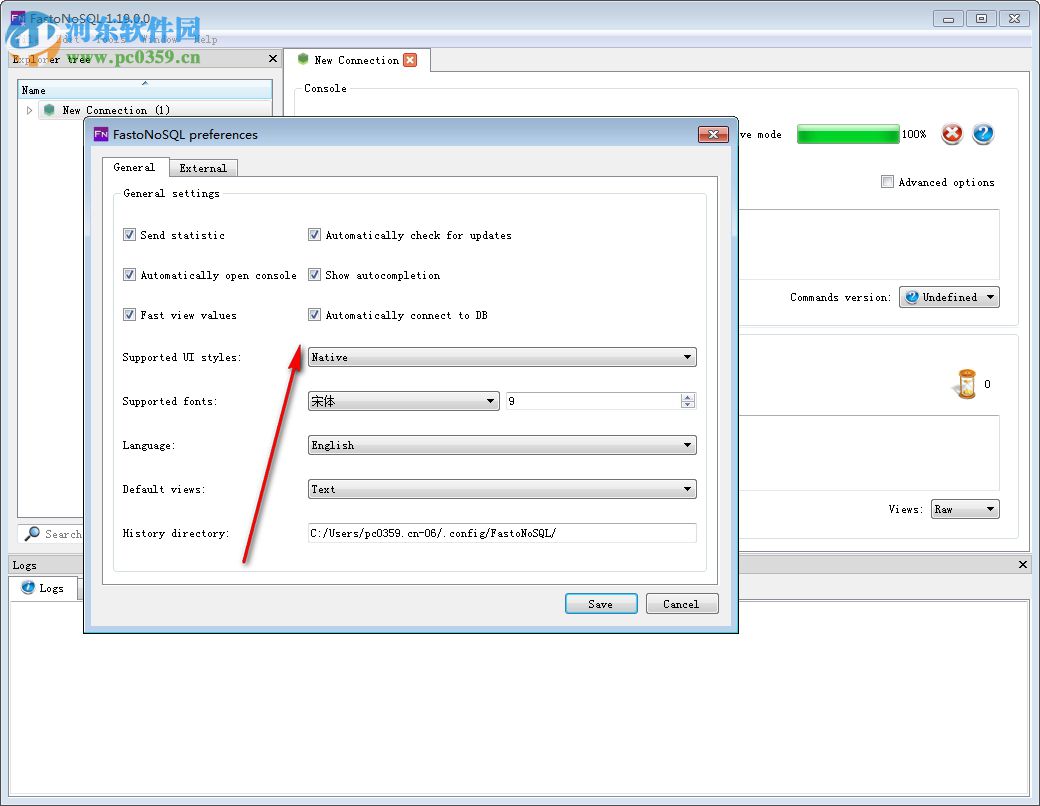This screenshot has width=1040, height=806.
Task: Close the Logs panel
Action: coord(1023,565)
